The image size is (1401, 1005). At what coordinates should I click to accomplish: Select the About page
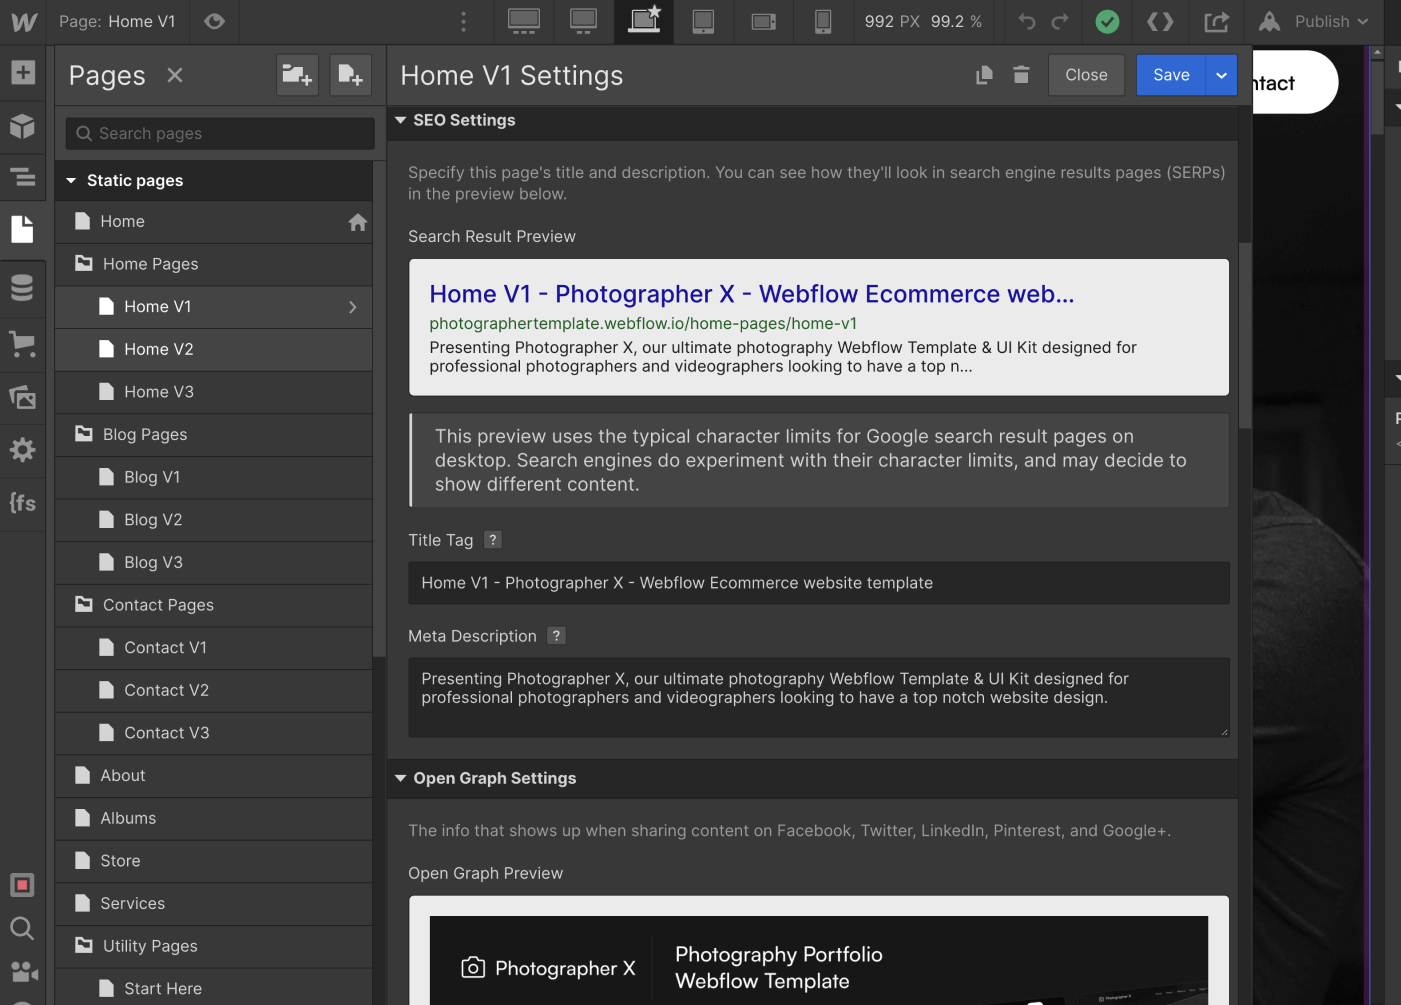[x=214, y=776]
